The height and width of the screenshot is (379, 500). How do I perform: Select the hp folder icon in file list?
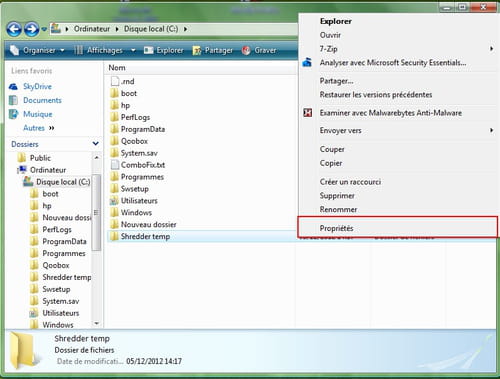pos(115,105)
